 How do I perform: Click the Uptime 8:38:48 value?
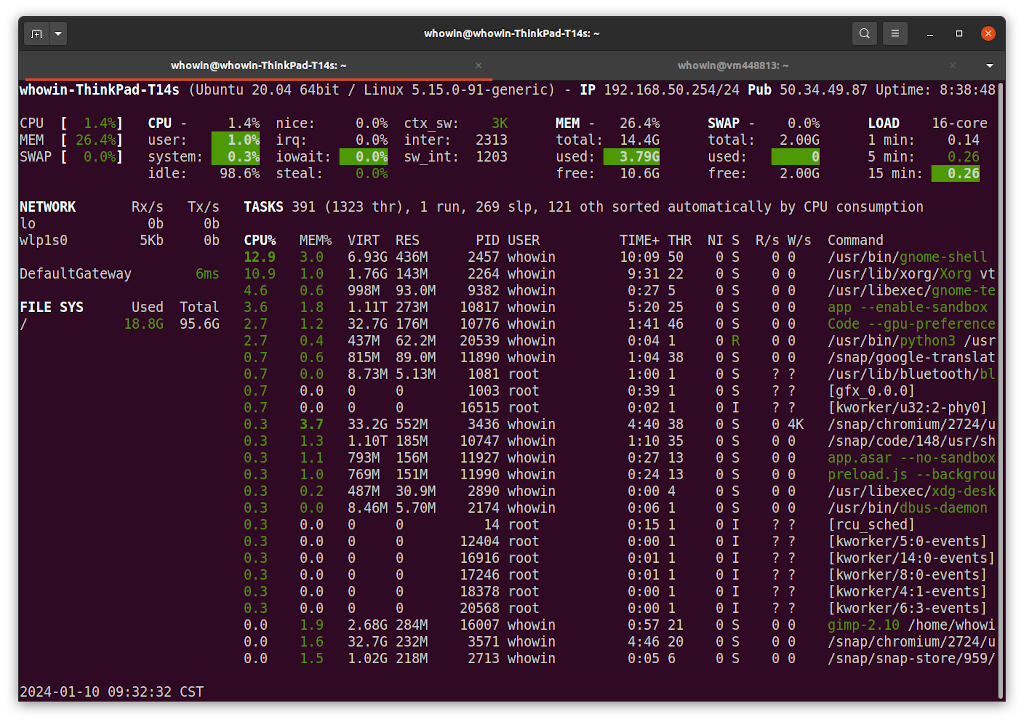tap(967, 90)
